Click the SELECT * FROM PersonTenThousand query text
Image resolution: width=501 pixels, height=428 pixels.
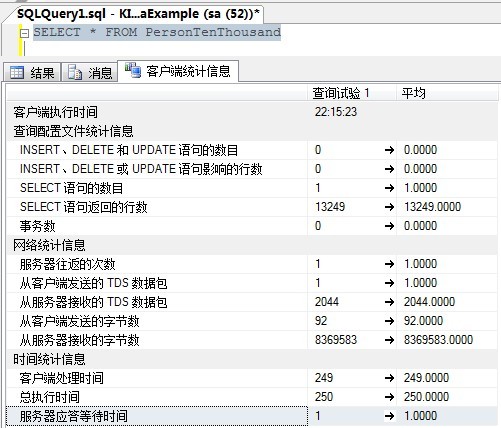point(157,32)
